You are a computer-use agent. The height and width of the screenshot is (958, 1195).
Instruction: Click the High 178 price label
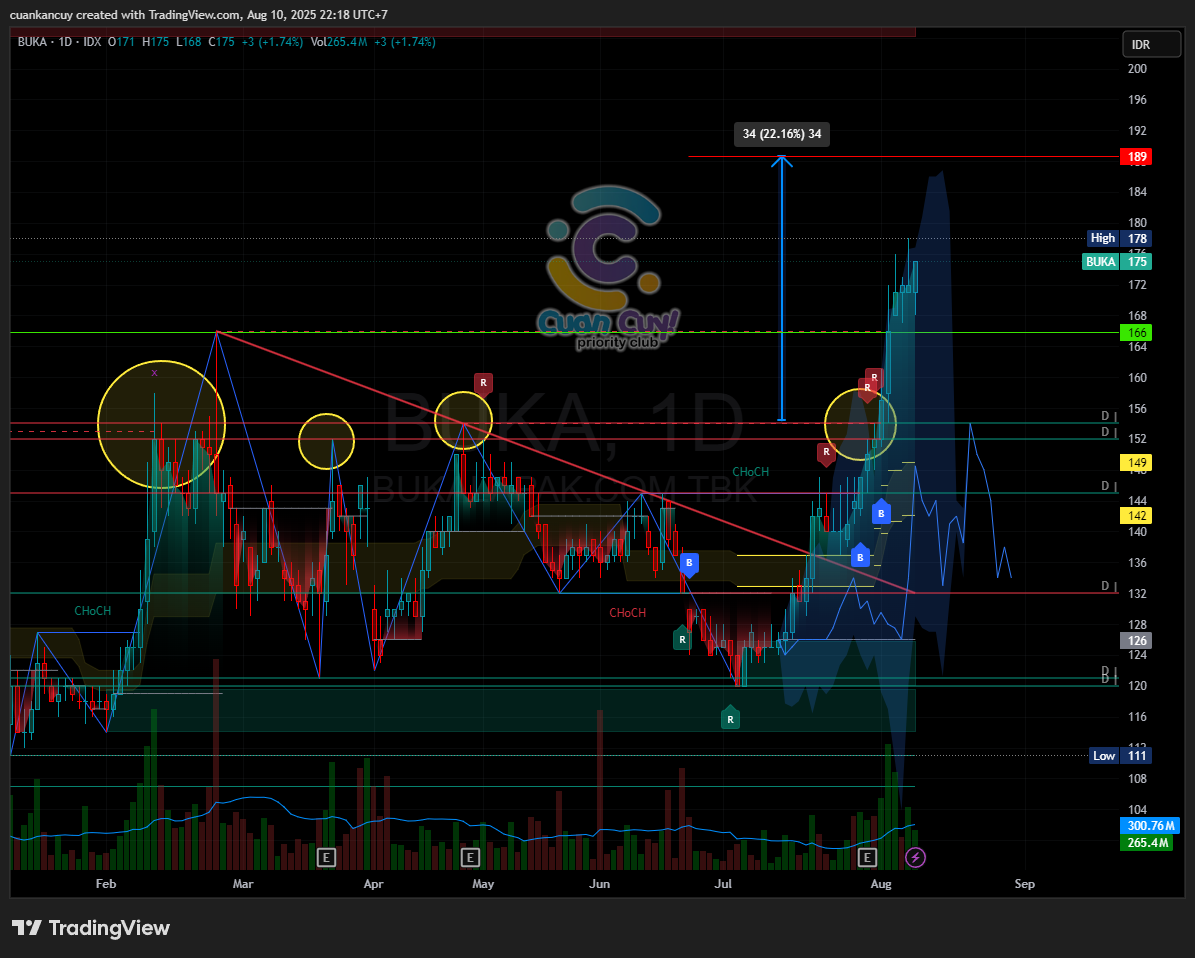pyautogui.click(x=1119, y=239)
